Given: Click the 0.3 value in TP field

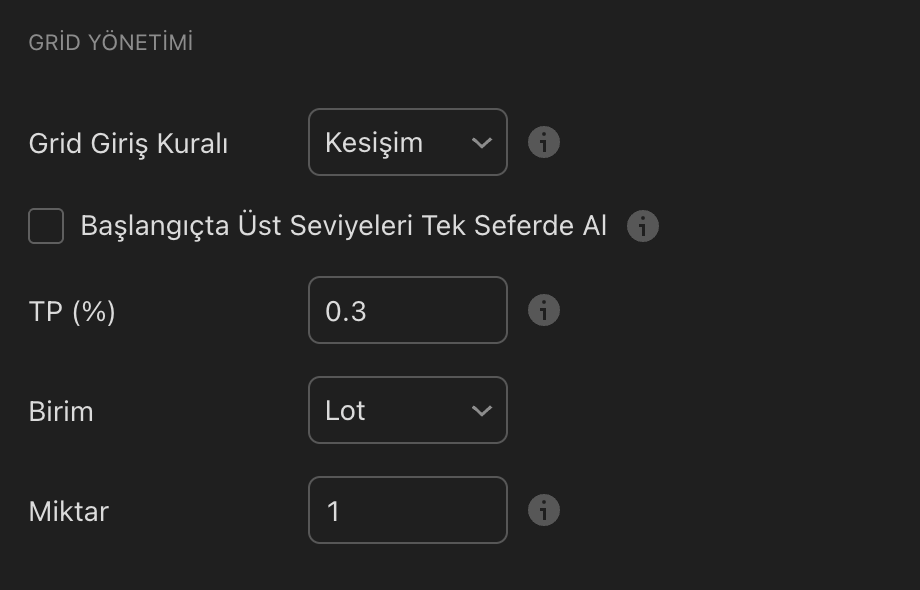Looking at the screenshot, I should 346,312.
